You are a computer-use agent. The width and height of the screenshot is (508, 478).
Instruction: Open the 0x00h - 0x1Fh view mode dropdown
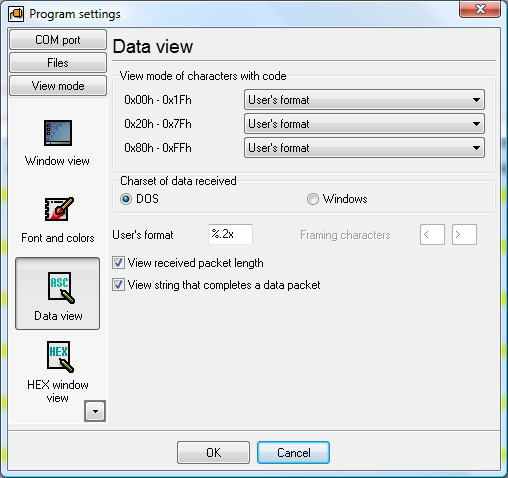click(x=364, y=100)
